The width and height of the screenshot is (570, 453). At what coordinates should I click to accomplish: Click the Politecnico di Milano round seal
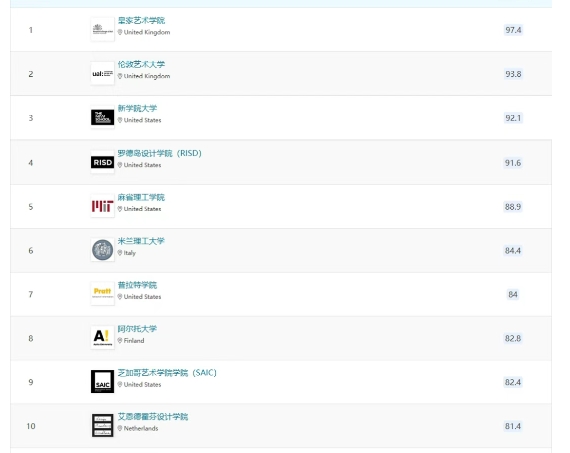coord(103,250)
